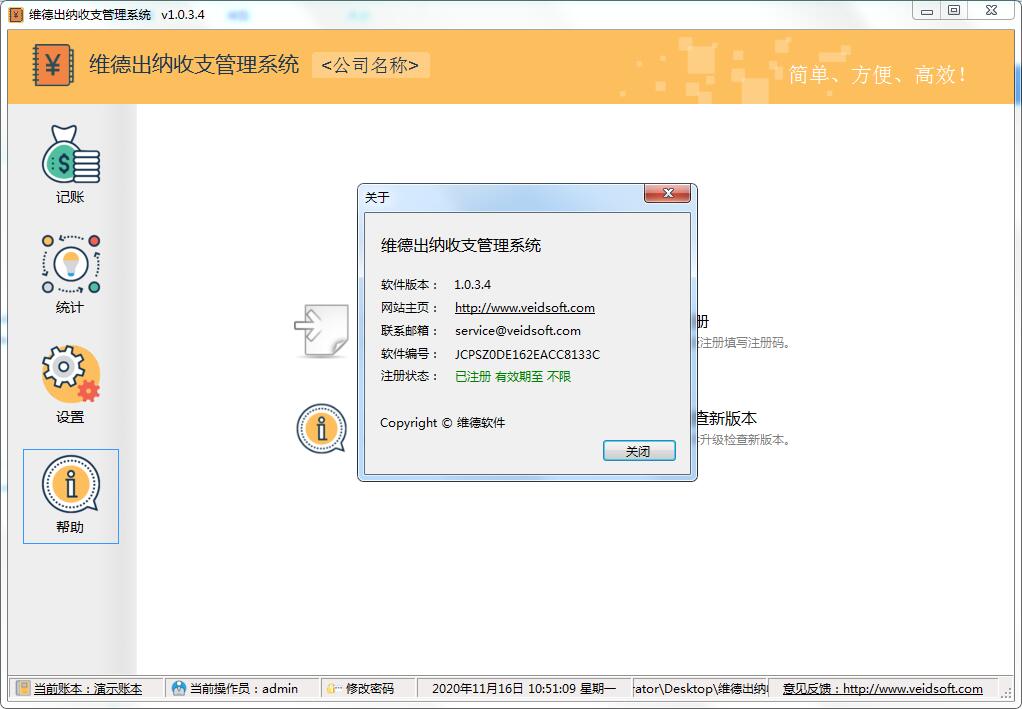
Task: Close the 关于 dialog with red X
Action: pyautogui.click(x=667, y=193)
